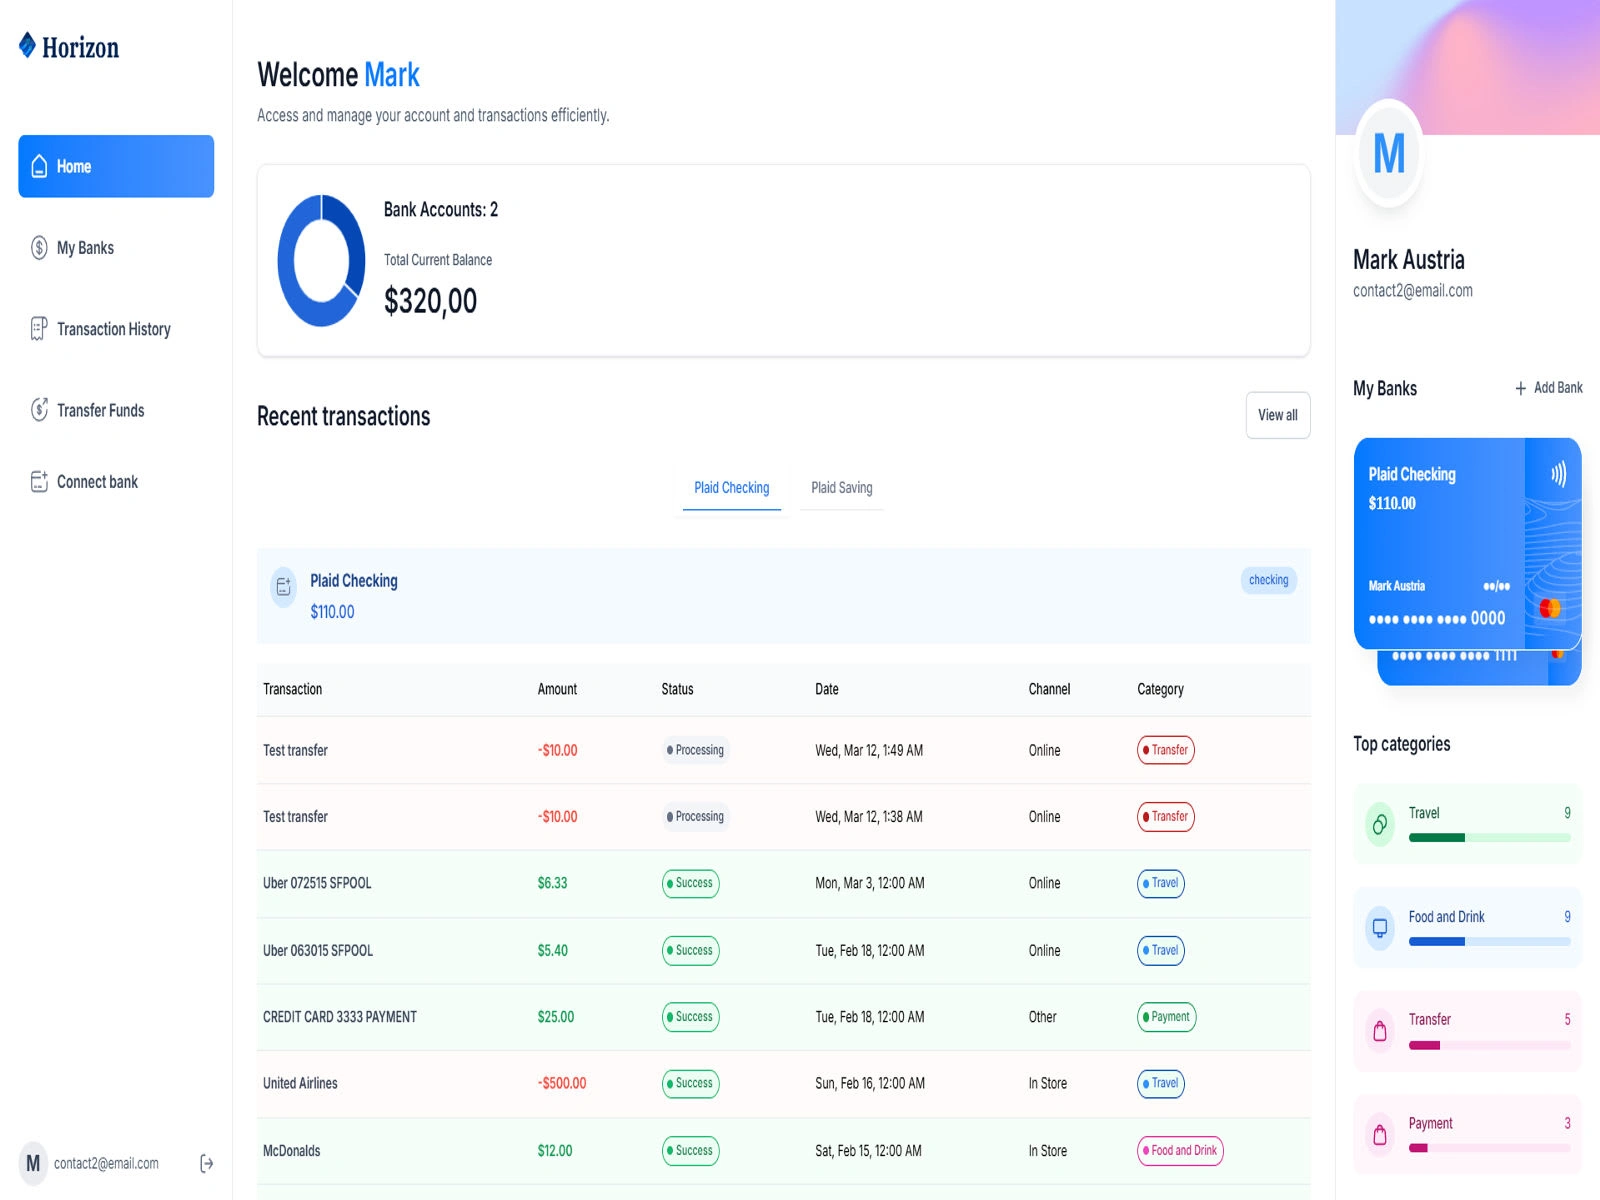
Task: Click Add Bank link
Action: point(1548,388)
